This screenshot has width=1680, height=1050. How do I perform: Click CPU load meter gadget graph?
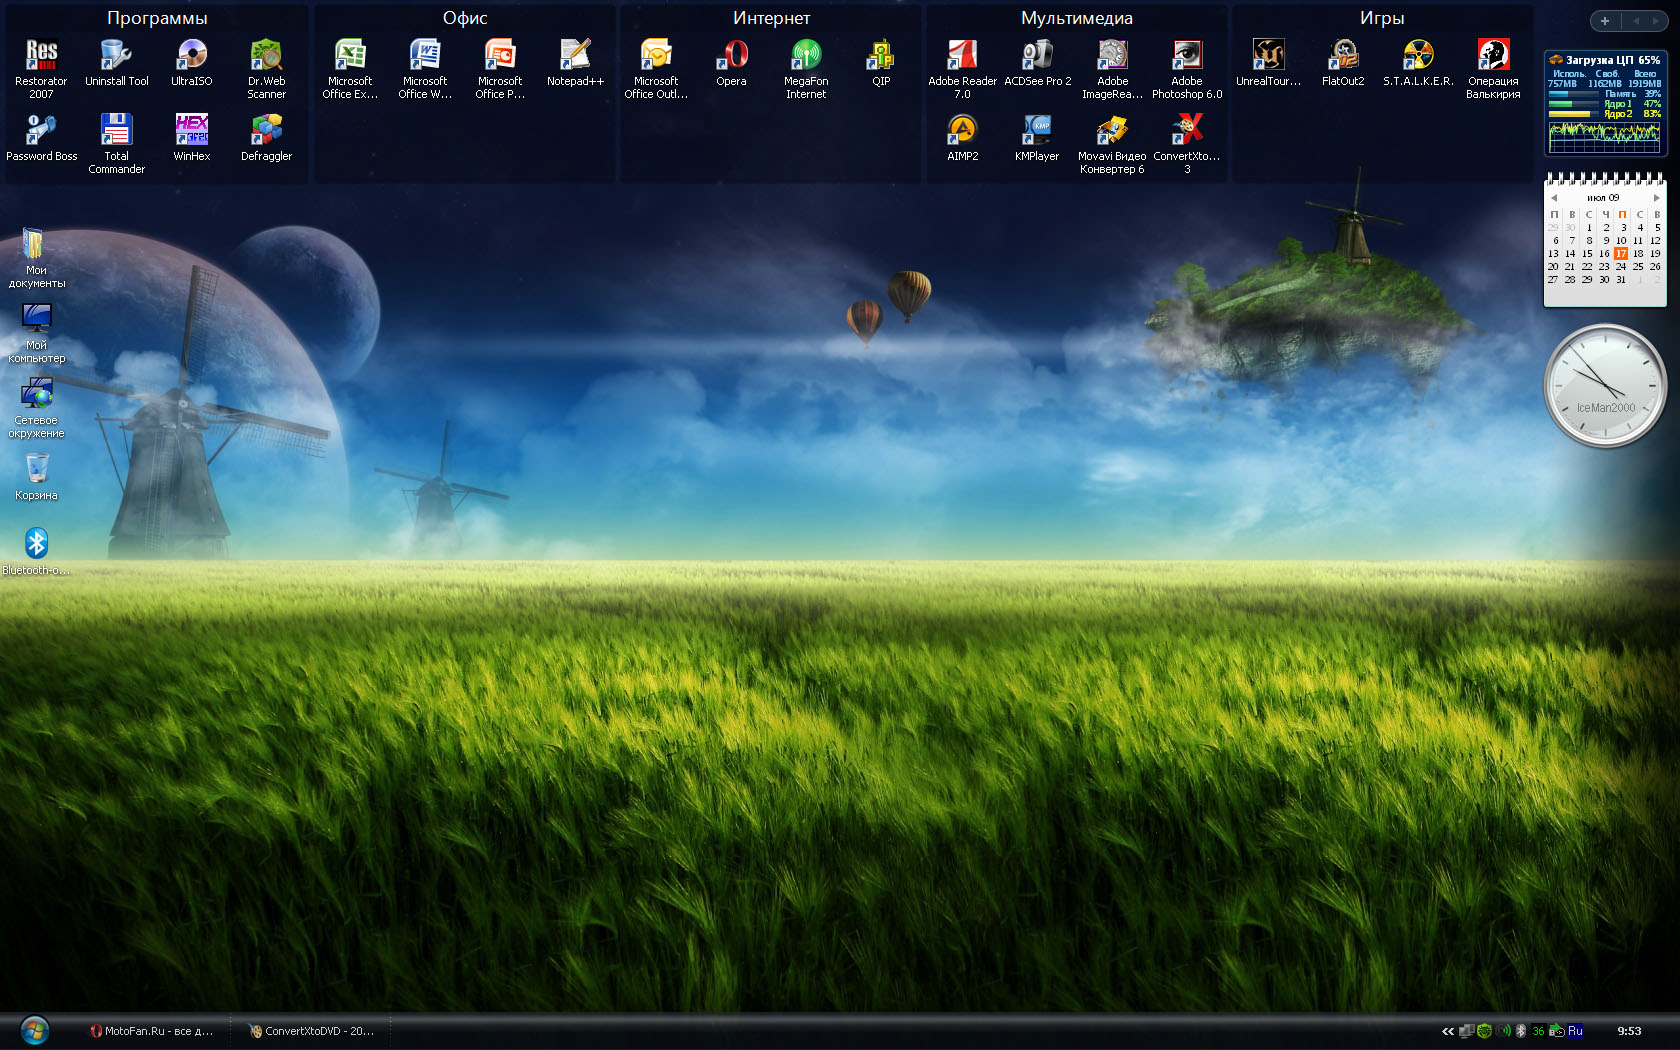[1605, 137]
